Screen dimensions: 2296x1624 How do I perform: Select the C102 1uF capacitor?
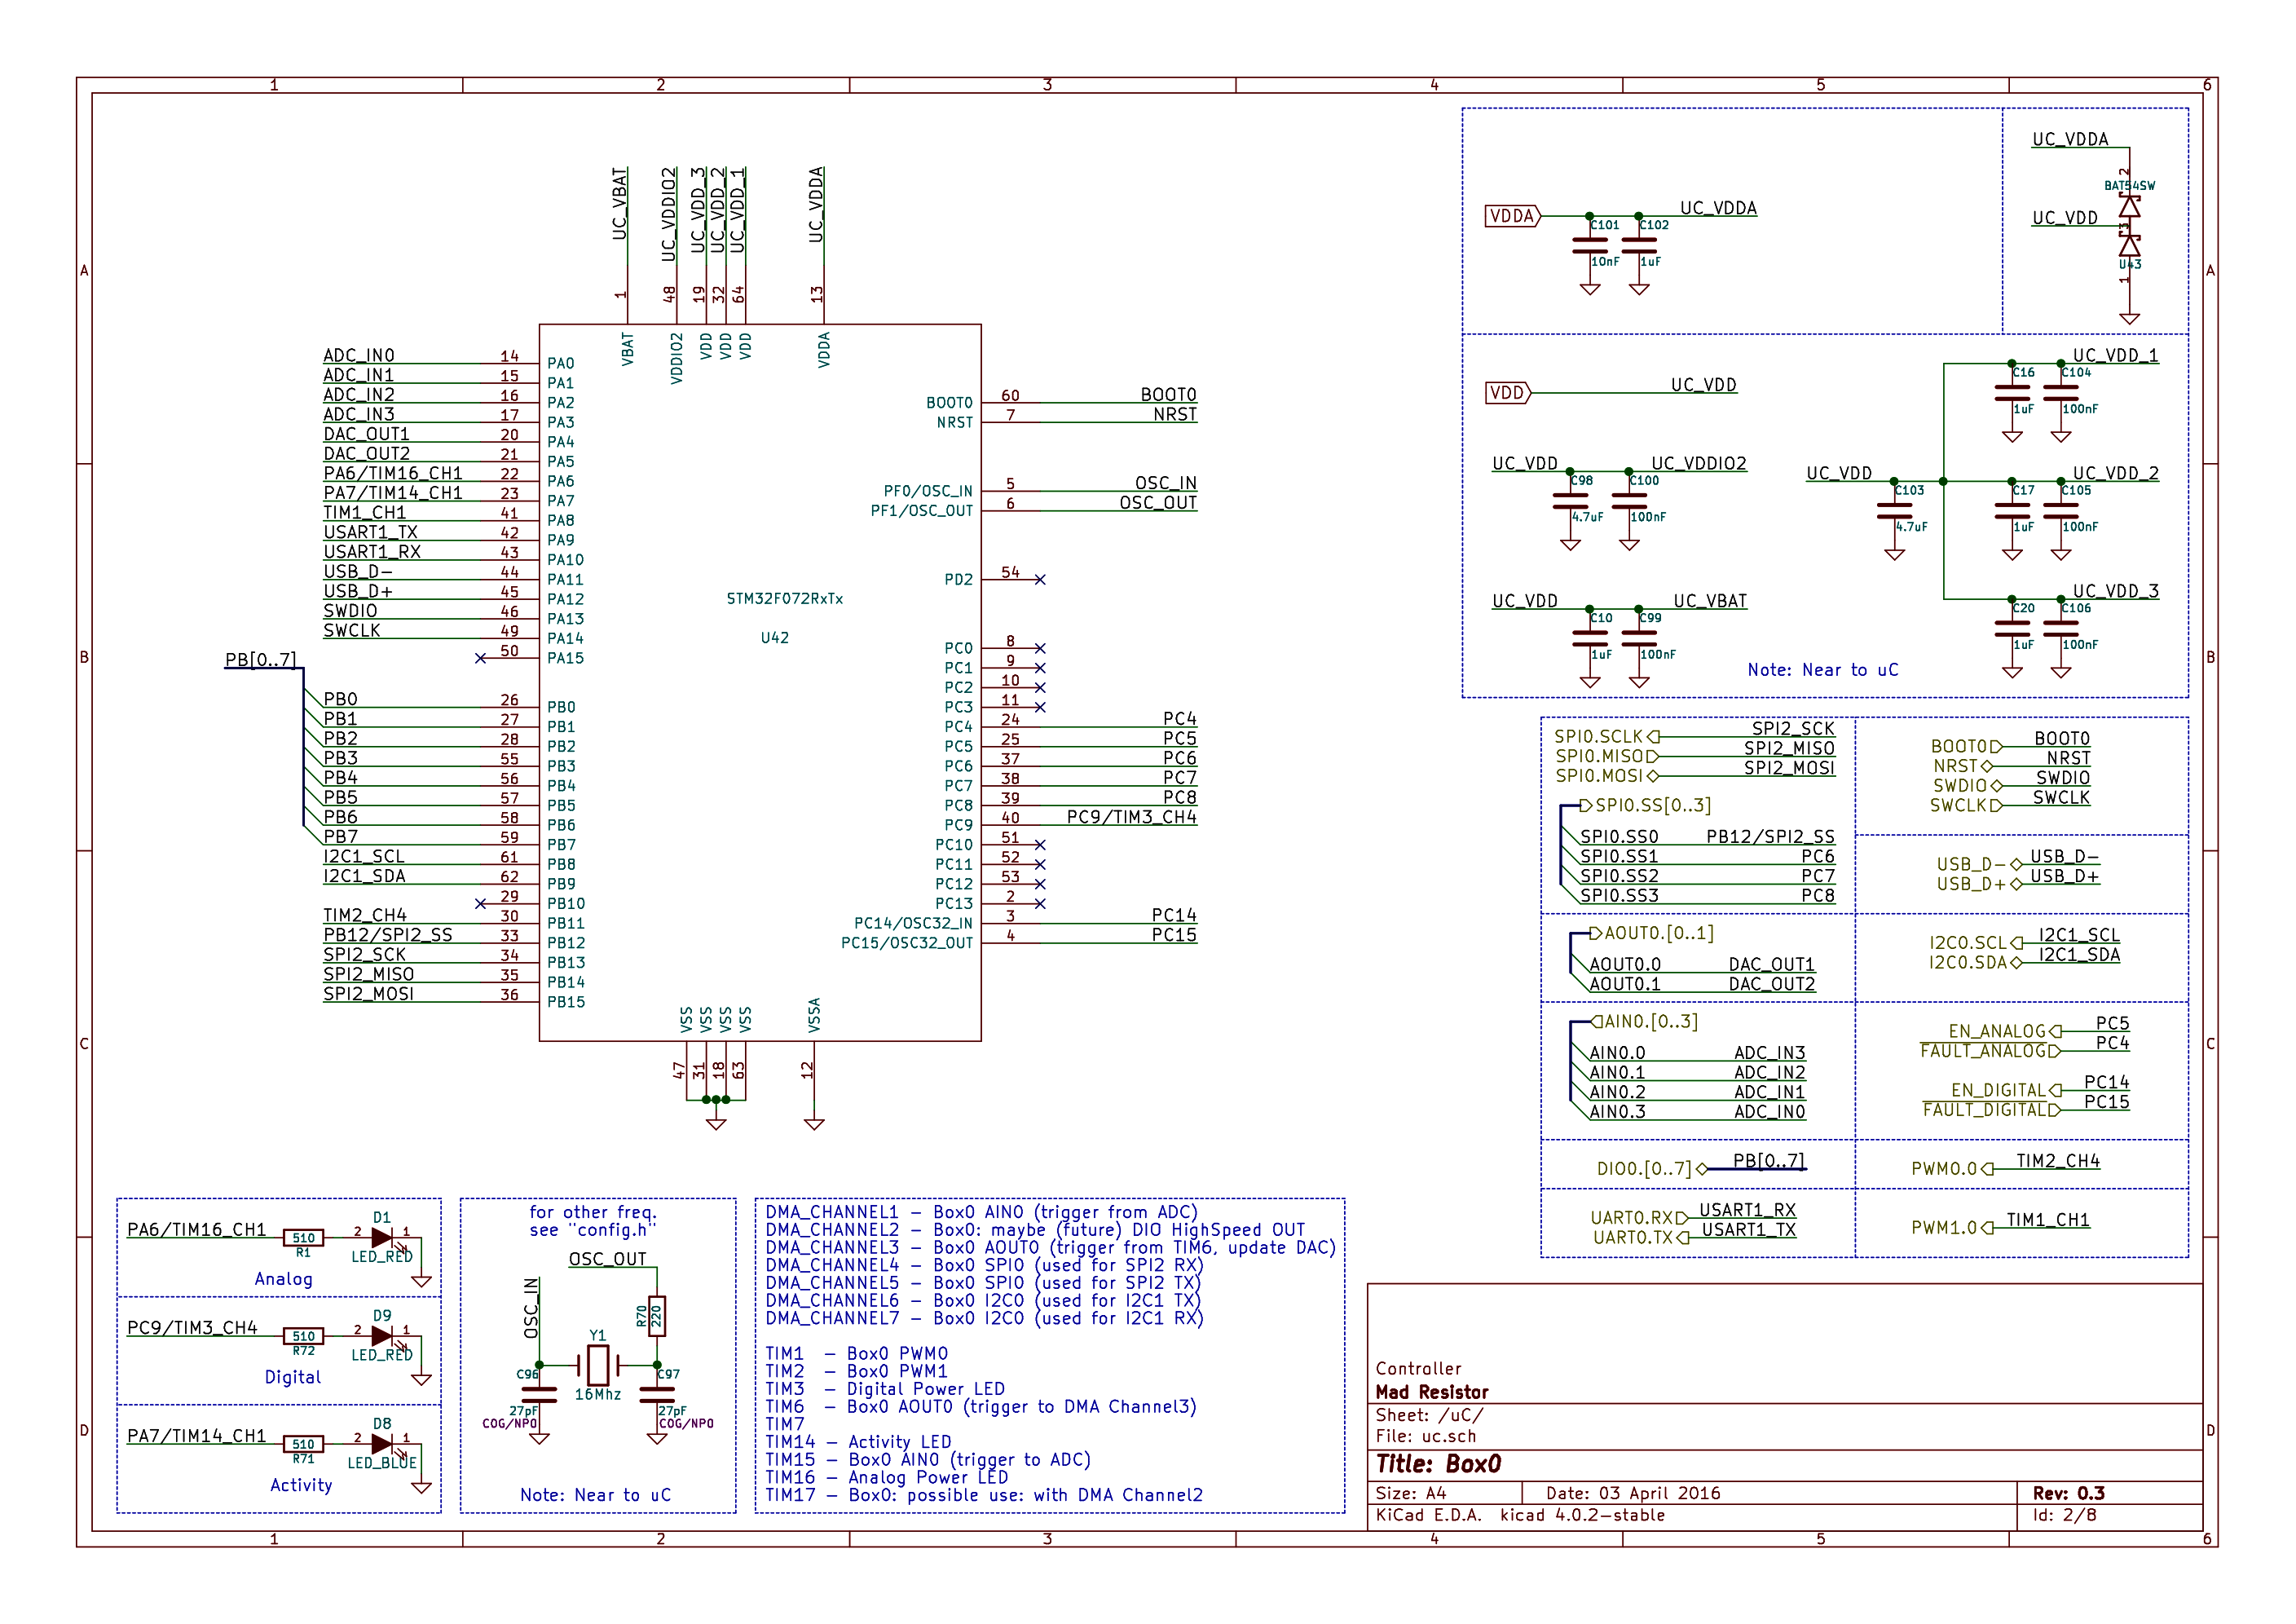click(1639, 246)
